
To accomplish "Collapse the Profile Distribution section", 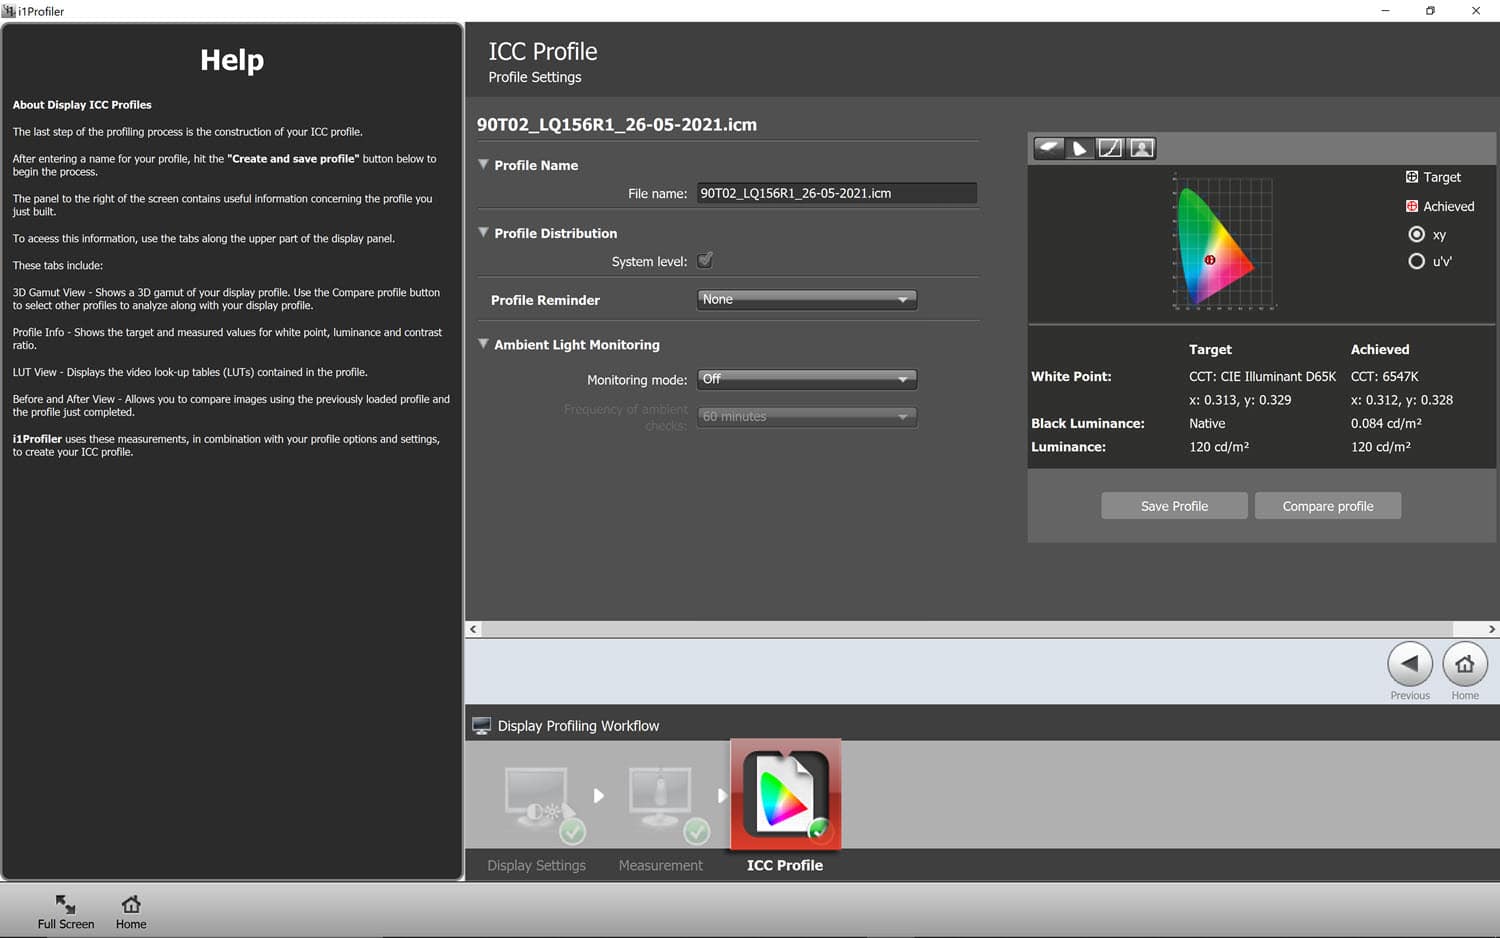I will pos(484,232).
